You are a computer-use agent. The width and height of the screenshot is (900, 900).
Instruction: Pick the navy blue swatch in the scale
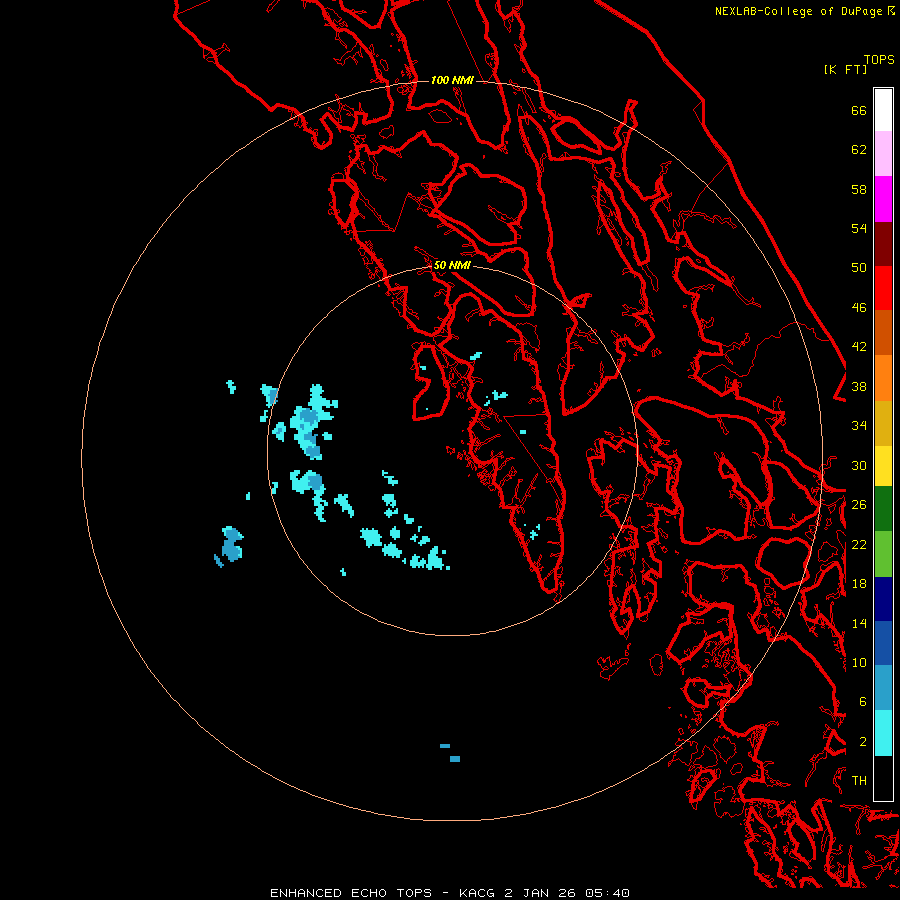coord(883,599)
